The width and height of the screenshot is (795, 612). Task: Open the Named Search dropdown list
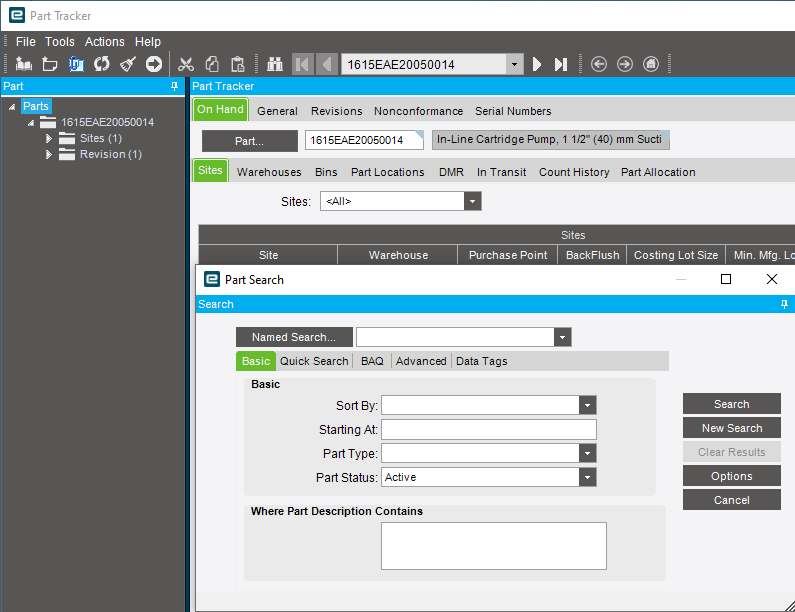tap(562, 337)
